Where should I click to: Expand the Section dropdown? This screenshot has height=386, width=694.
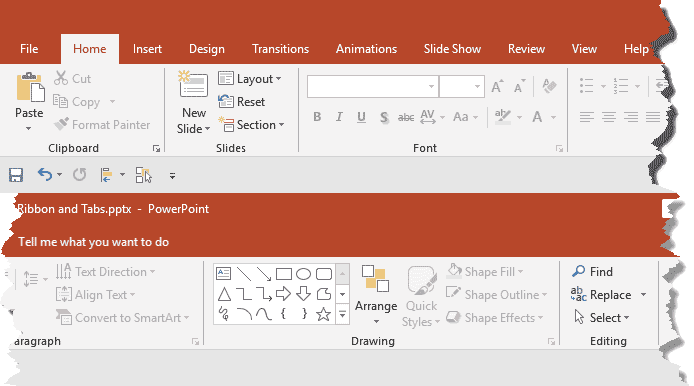251,125
